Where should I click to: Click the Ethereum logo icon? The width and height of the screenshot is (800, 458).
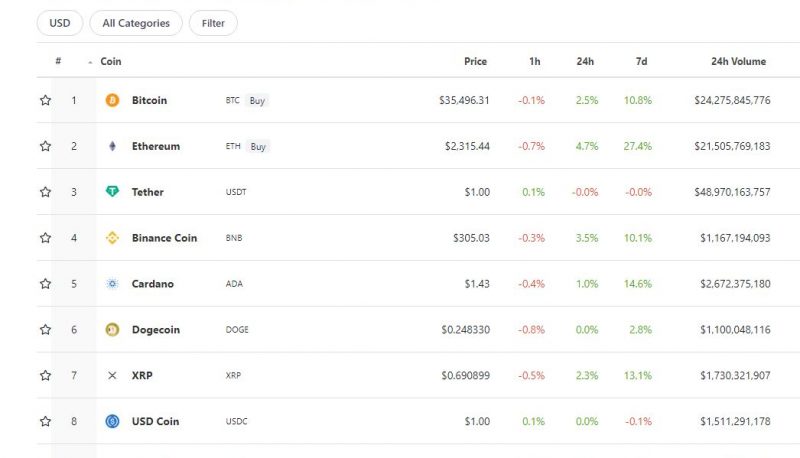(112, 146)
